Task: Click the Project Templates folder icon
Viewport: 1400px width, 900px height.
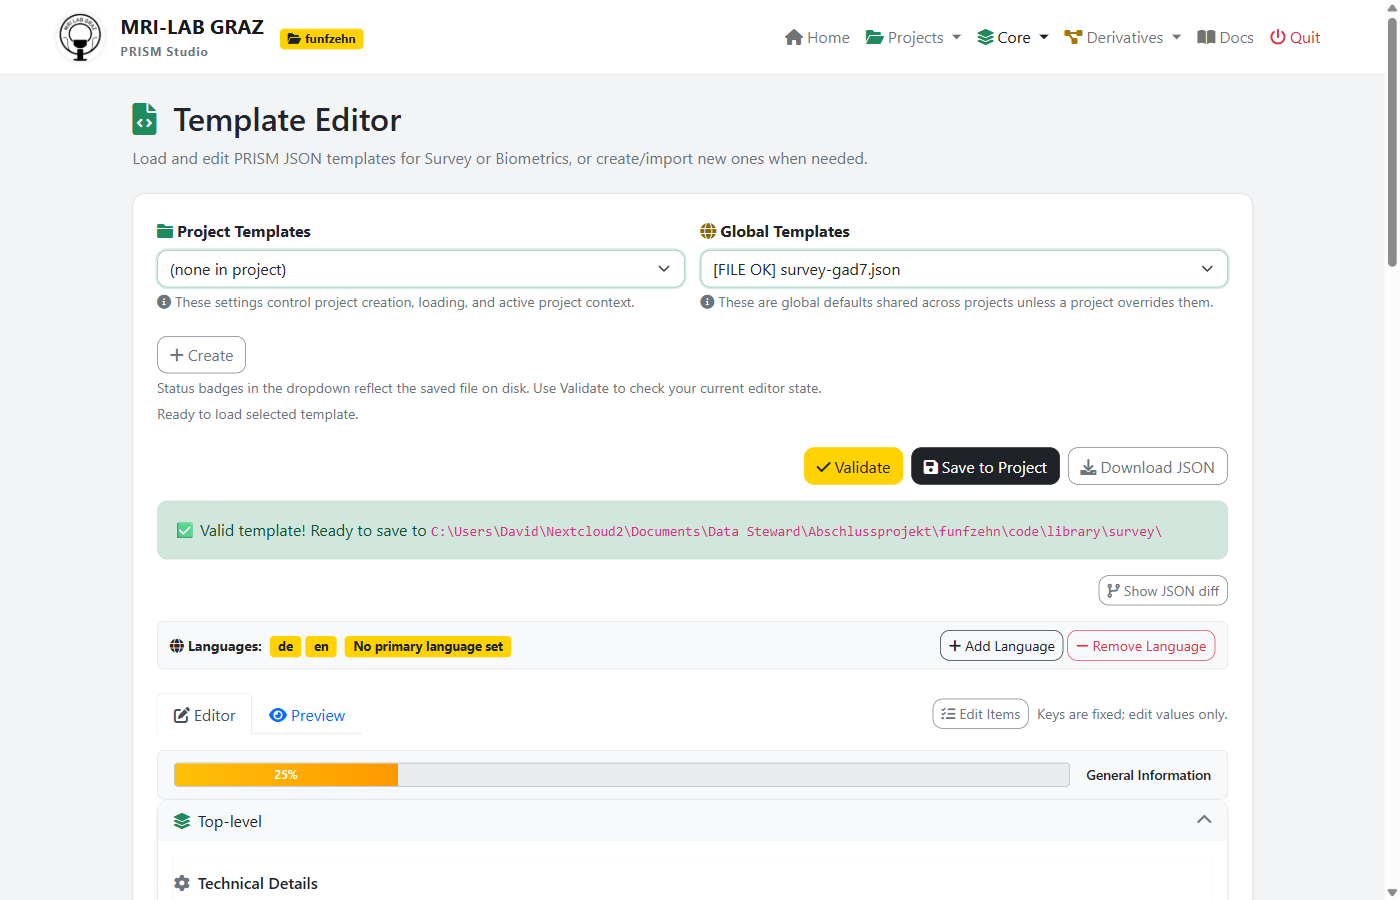Action: [165, 232]
